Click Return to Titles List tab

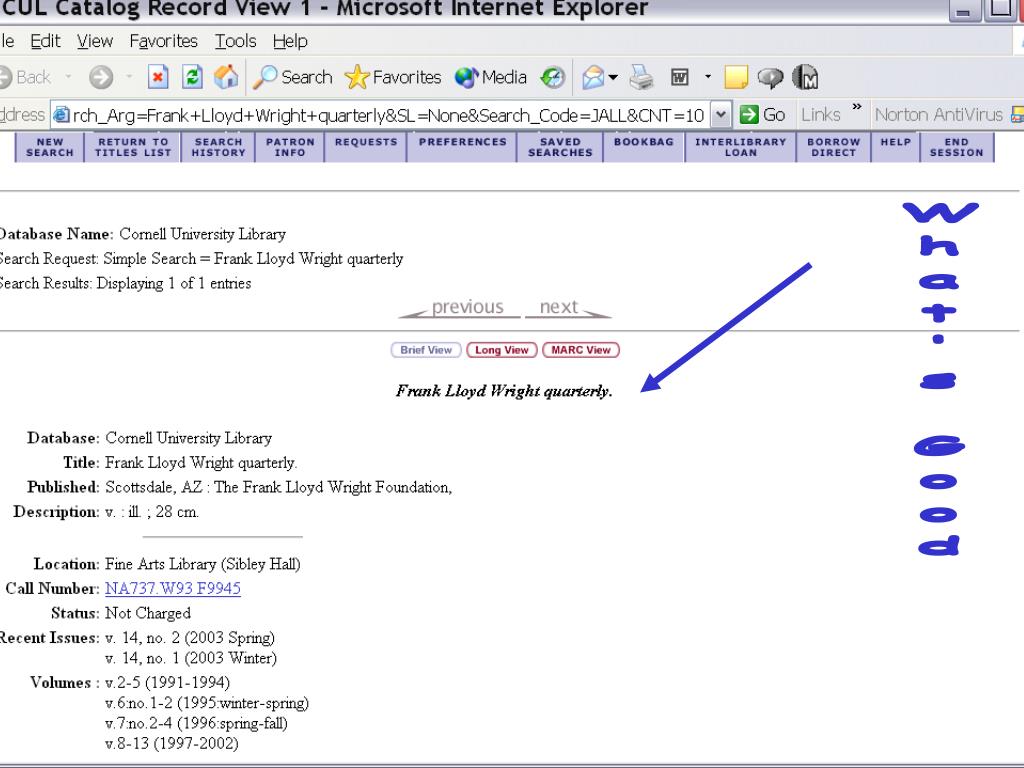(x=133, y=147)
